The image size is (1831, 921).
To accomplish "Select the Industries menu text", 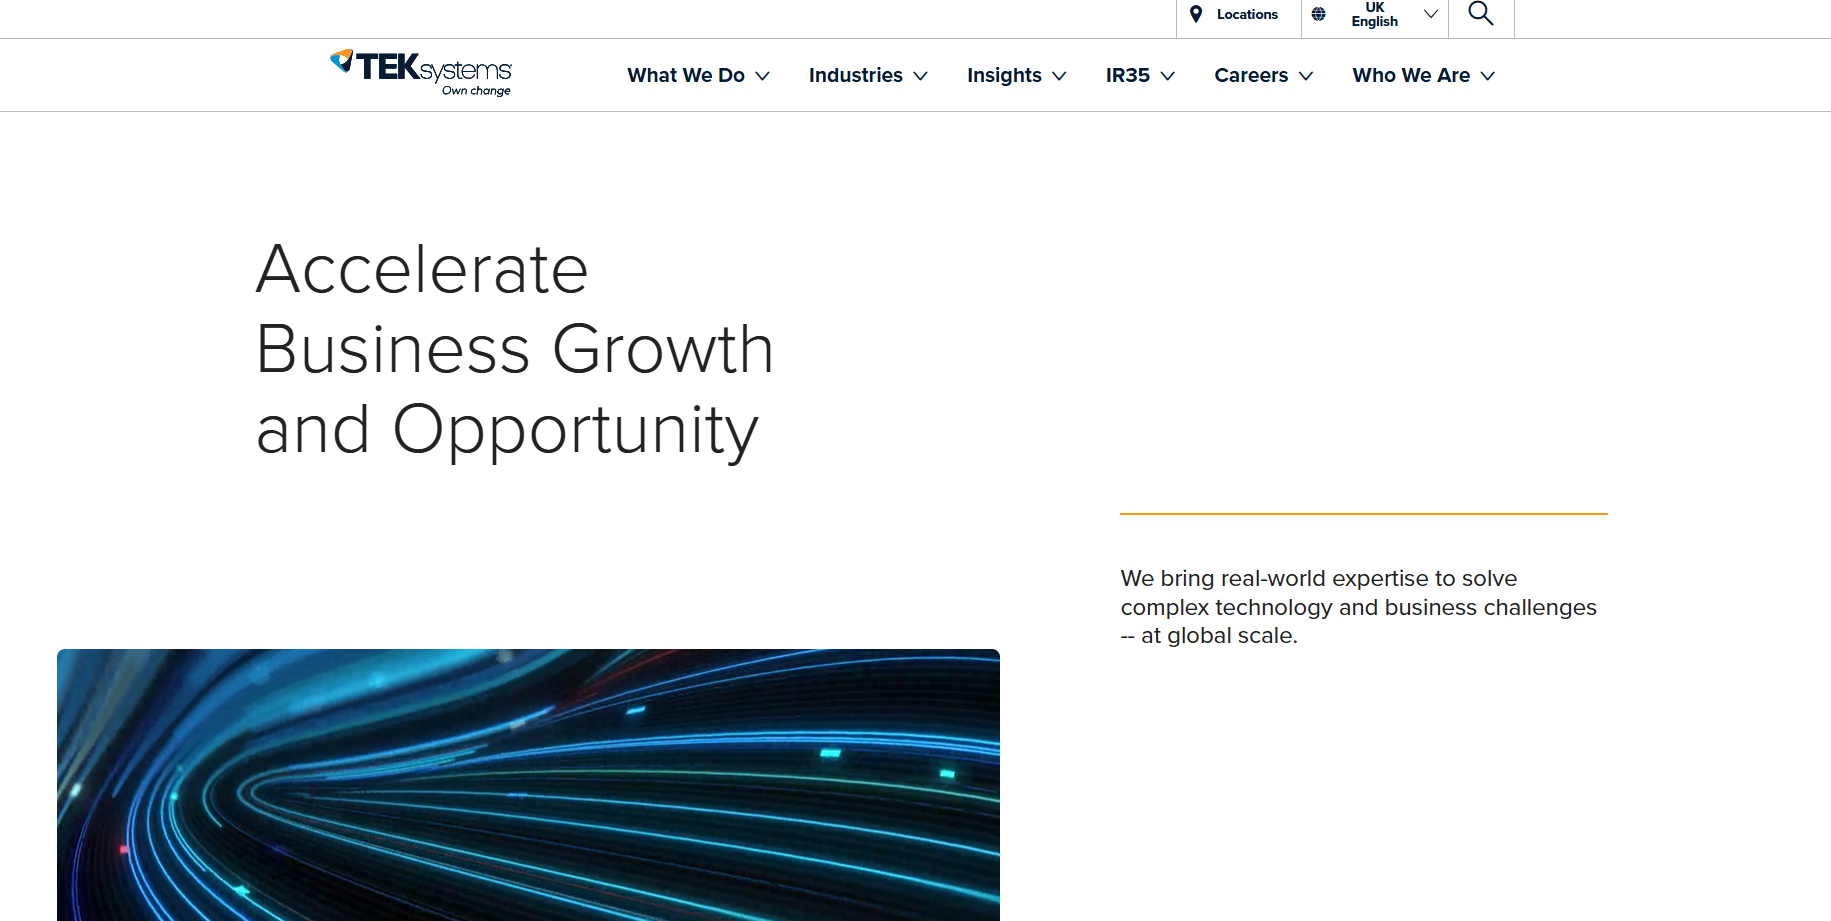I will click(x=855, y=75).
